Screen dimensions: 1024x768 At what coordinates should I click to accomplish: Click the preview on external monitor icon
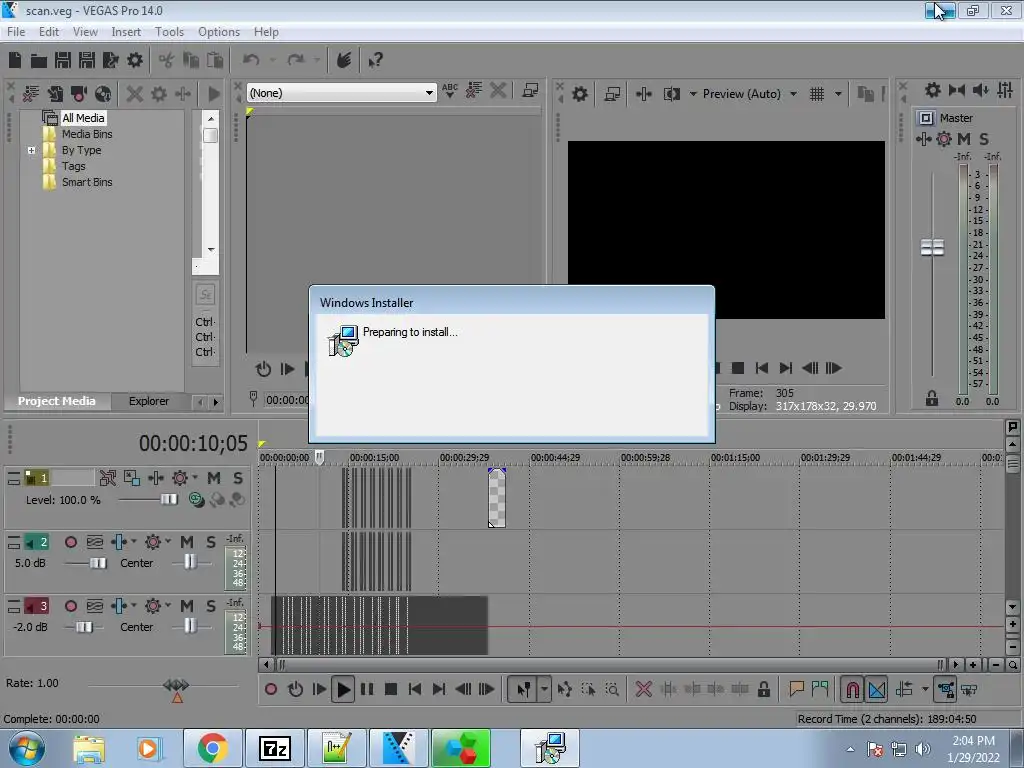[x=612, y=94]
